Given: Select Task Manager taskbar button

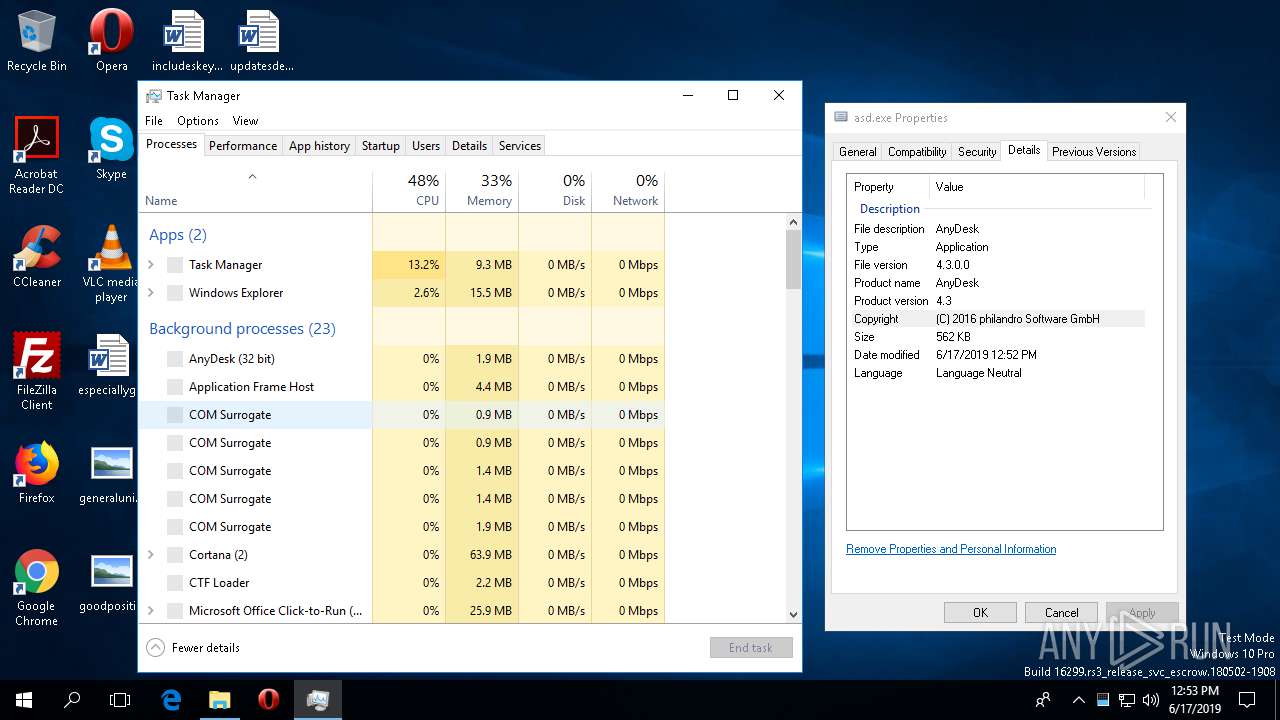Looking at the screenshot, I should point(318,700).
